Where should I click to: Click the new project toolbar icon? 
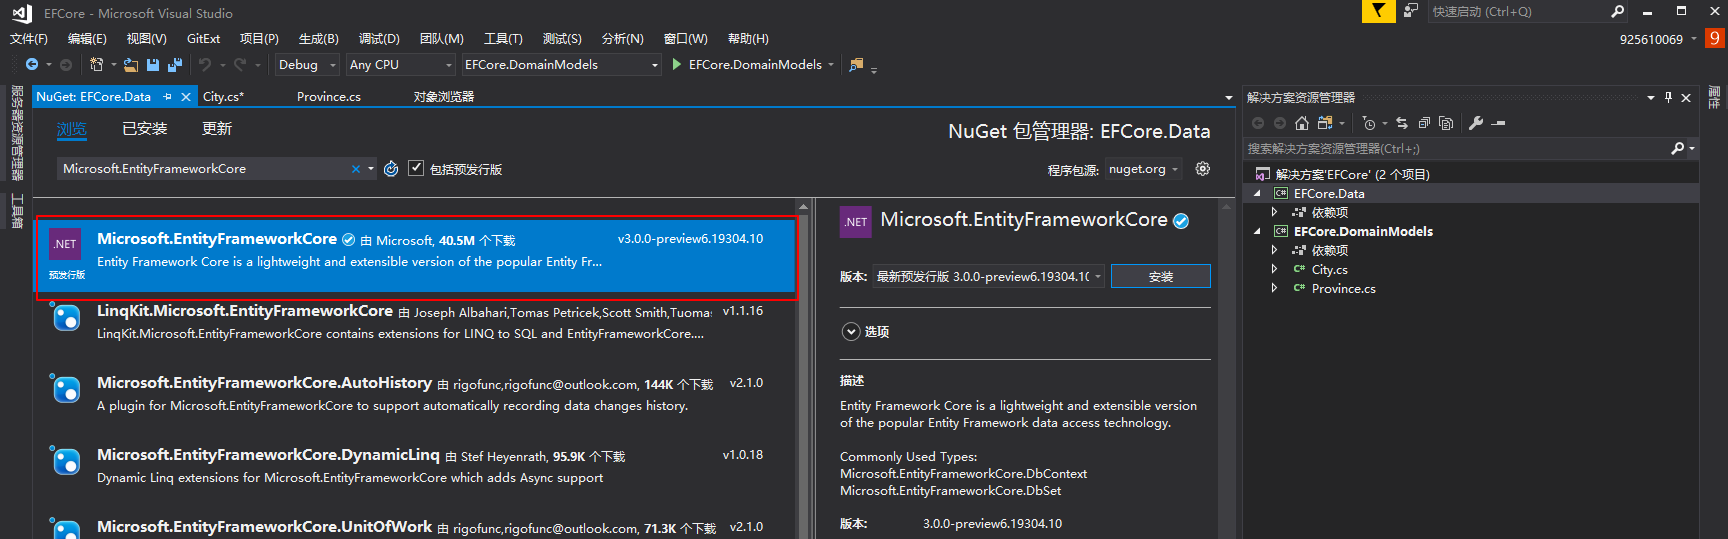[97, 65]
